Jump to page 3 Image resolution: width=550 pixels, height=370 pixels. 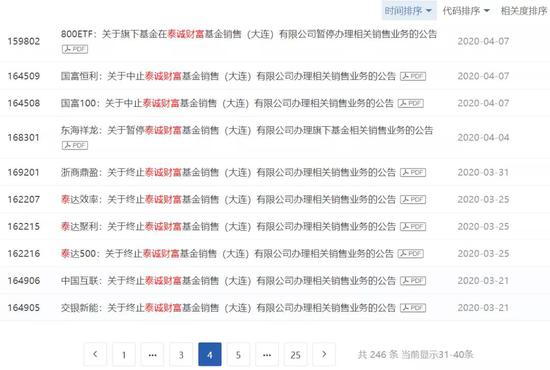pyautogui.click(x=181, y=354)
